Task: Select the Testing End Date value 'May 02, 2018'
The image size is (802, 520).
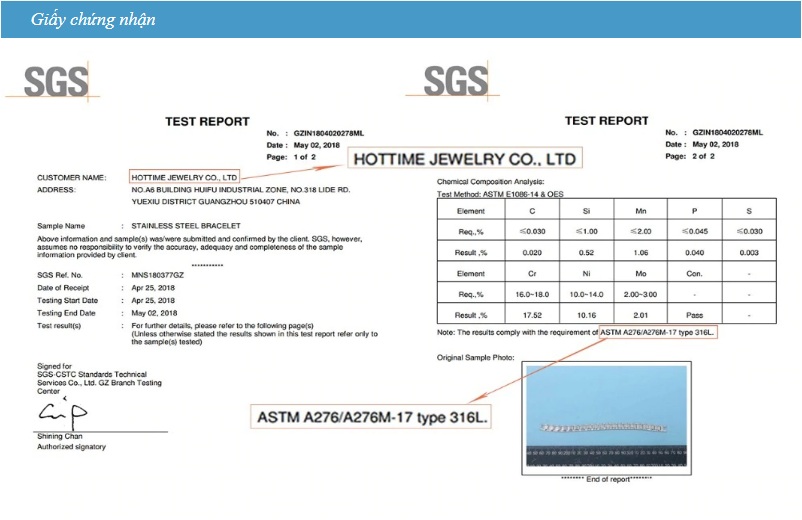Action: coord(154,313)
